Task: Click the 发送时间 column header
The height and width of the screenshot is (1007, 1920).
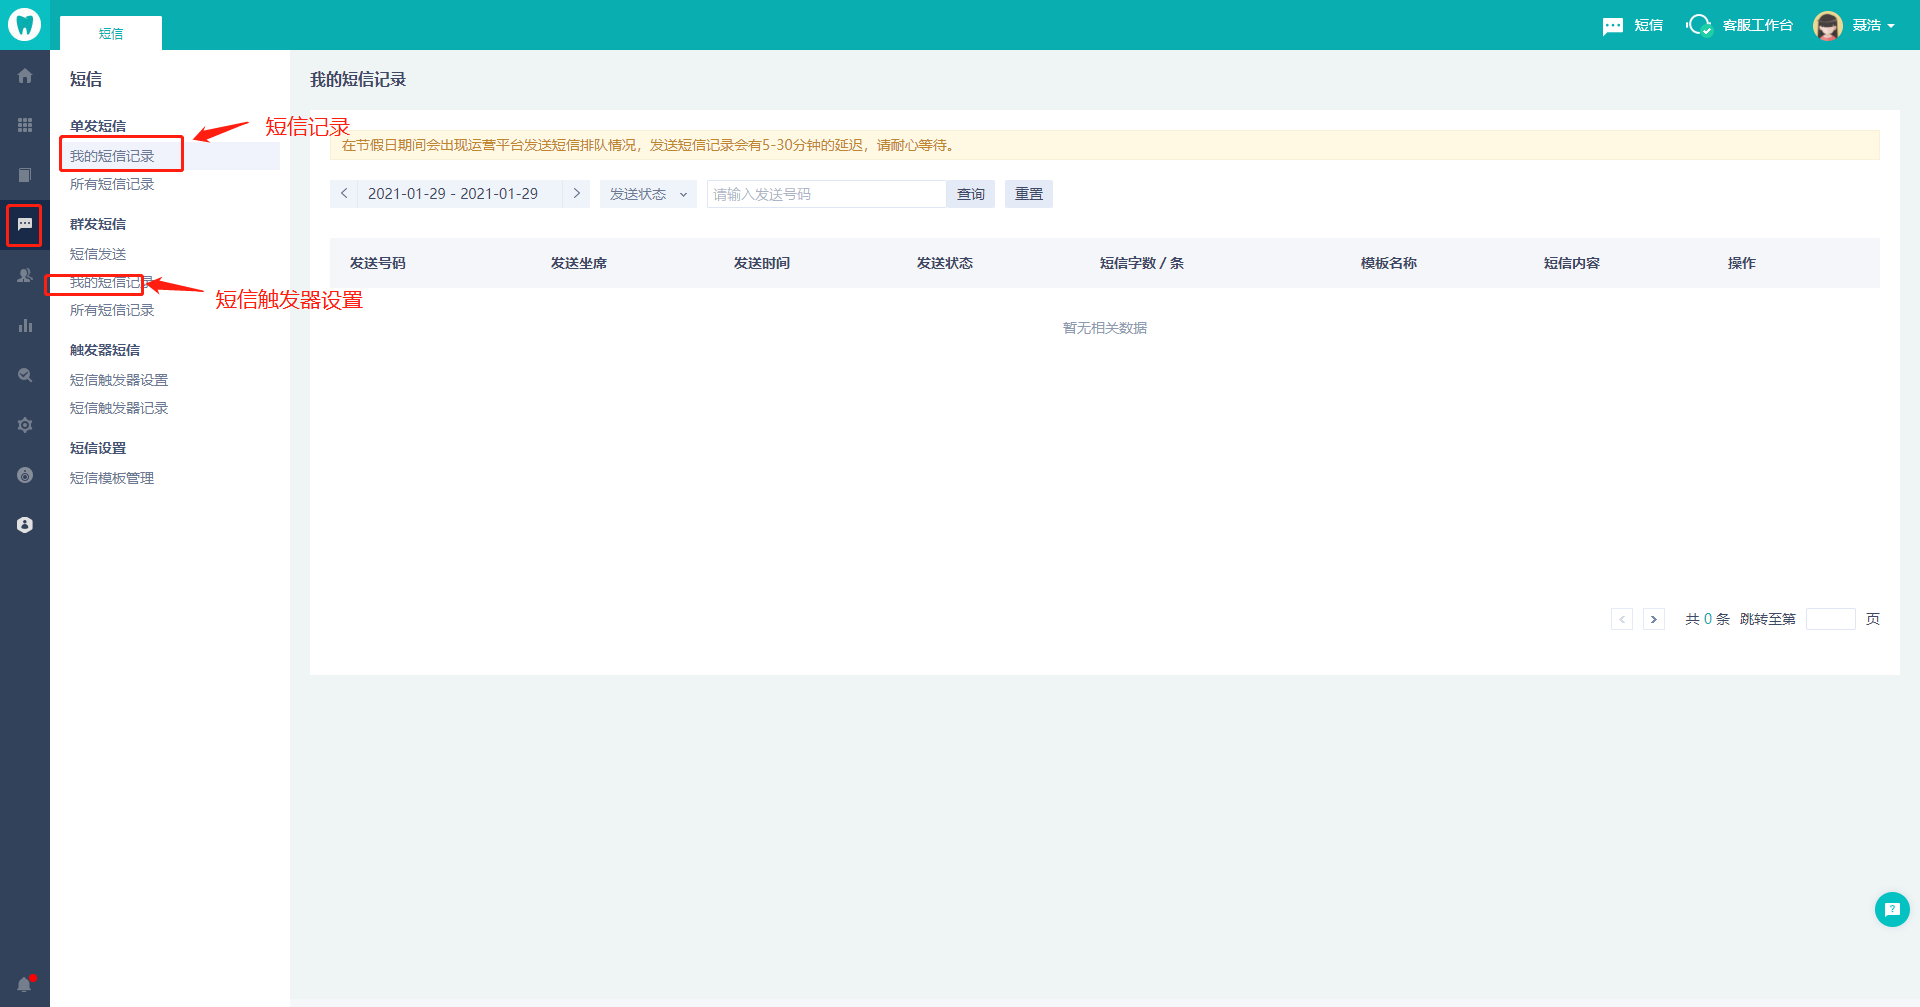Action: tap(762, 263)
